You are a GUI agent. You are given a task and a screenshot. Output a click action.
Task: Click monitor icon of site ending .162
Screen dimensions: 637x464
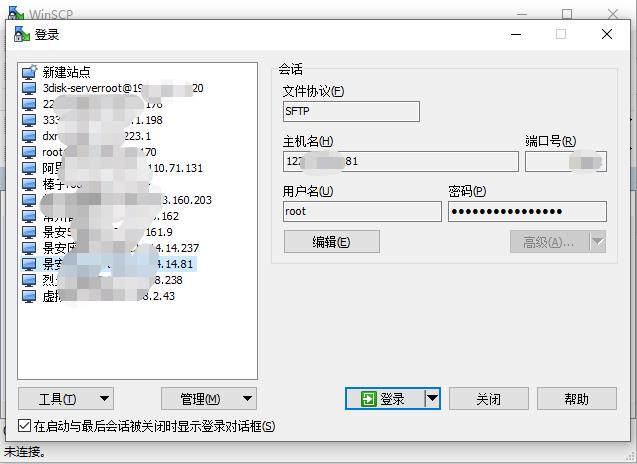tap(29, 216)
